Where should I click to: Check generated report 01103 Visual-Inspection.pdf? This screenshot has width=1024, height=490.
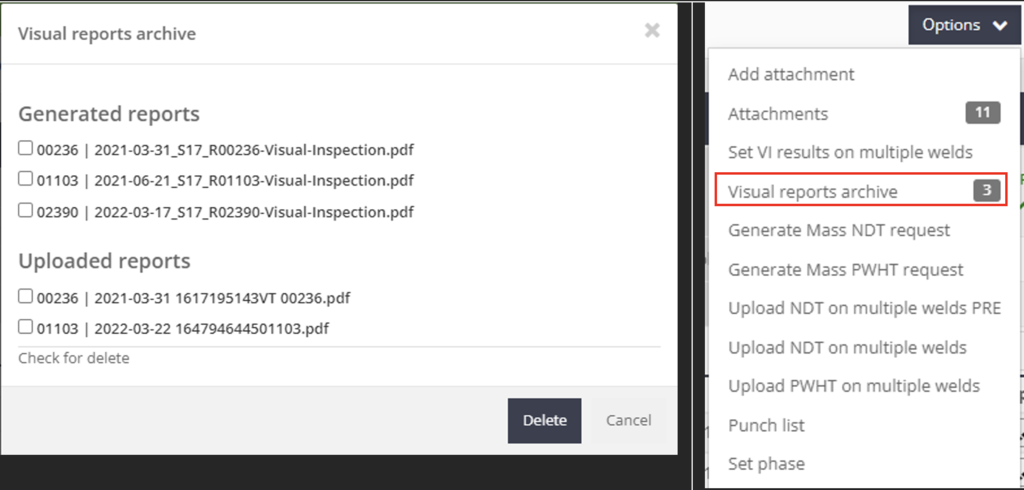pyautogui.click(x=25, y=178)
